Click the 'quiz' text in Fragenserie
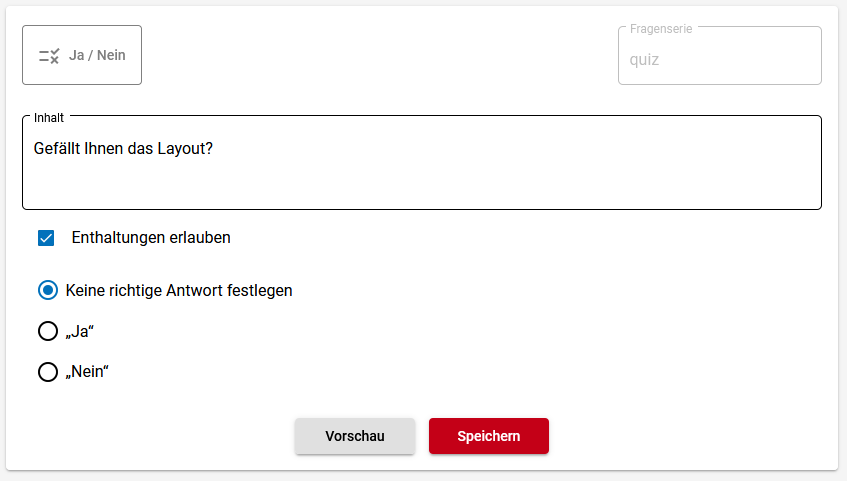This screenshot has width=847, height=481. click(x=644, y=59)
